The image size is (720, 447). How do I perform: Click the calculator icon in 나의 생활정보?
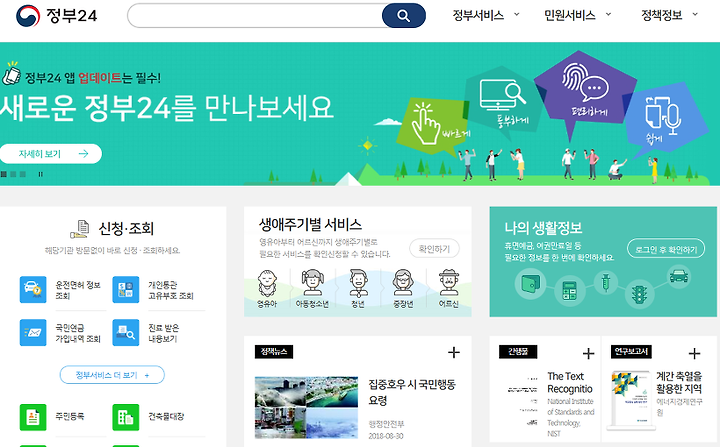[x=569, y=291]
